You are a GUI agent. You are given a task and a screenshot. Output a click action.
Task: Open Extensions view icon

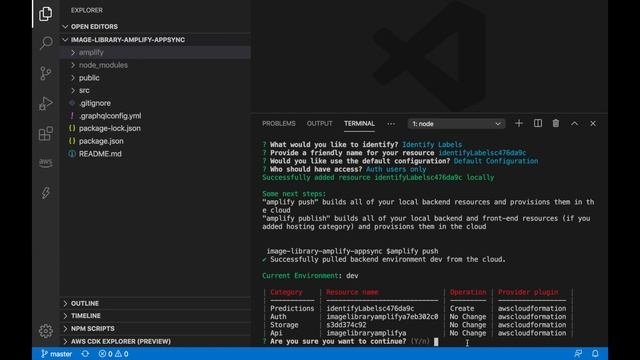click(46, 133)
